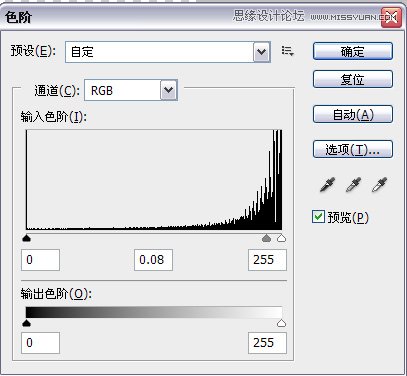Click the input shadow value field 0

coord(41,260)
